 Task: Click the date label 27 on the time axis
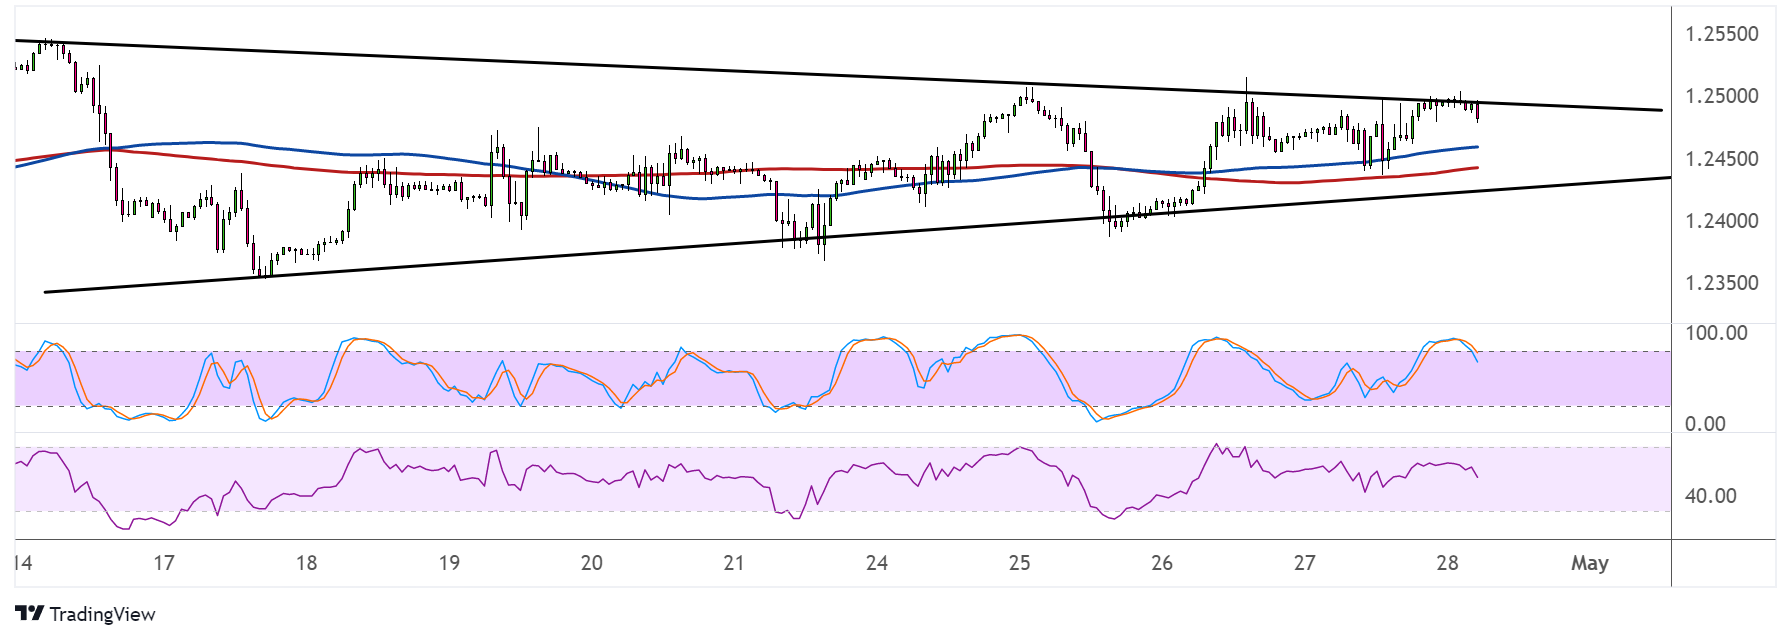click(1304, 563)
